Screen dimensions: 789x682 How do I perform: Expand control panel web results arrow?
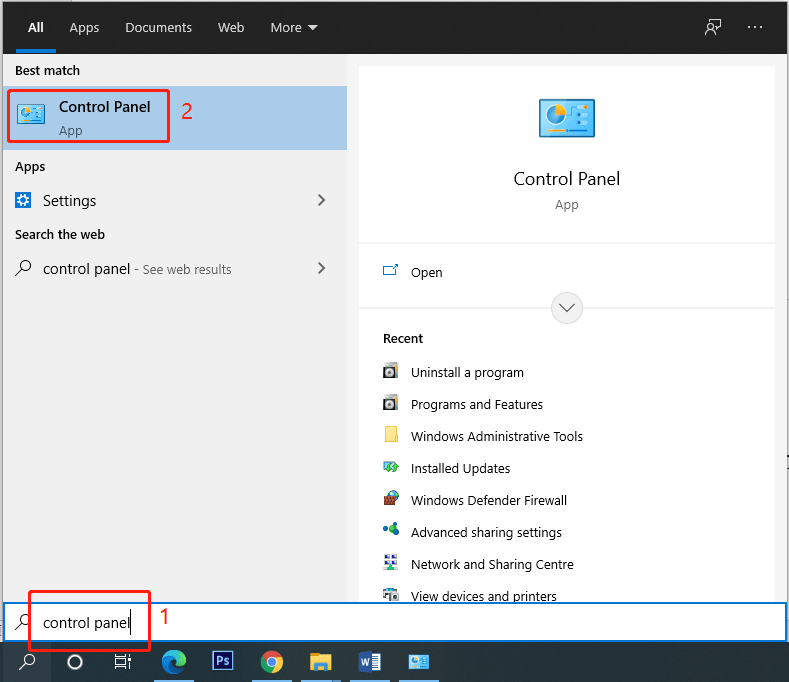pos(321,268)
